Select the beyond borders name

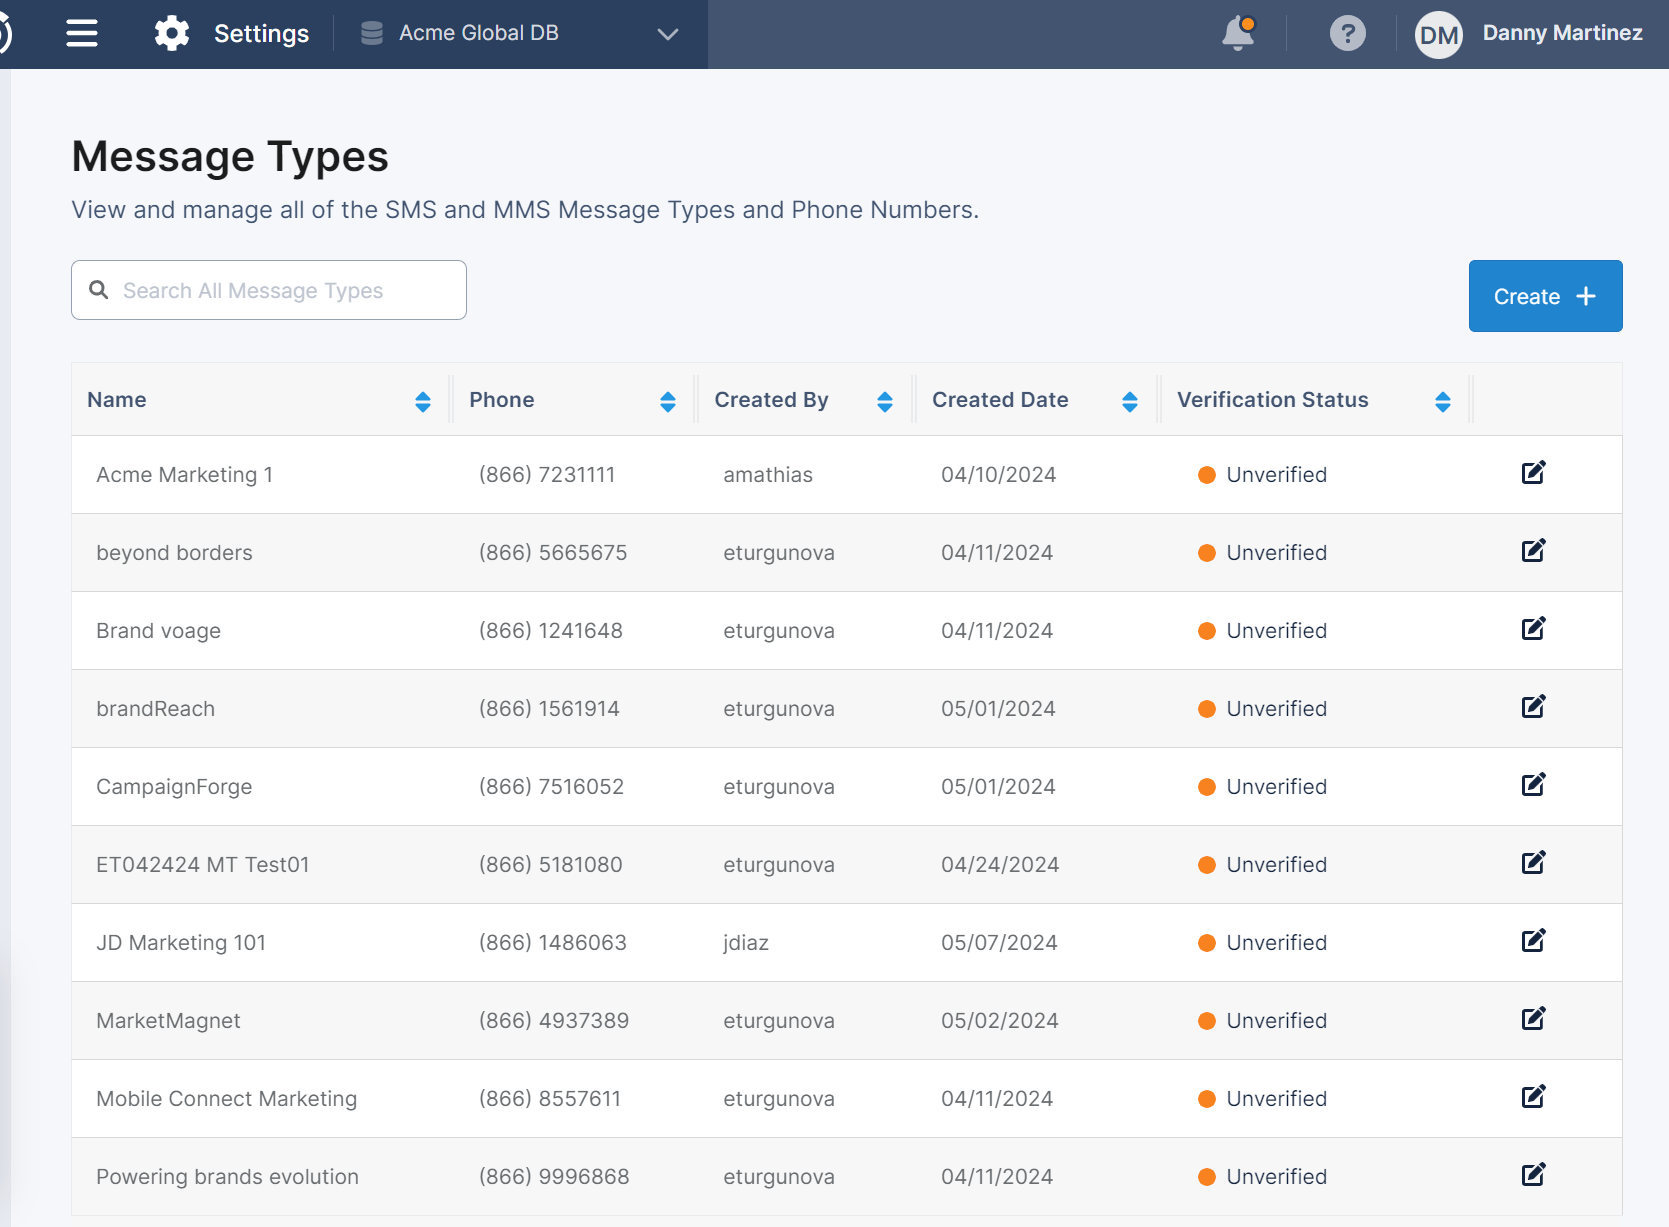[174, 553]
